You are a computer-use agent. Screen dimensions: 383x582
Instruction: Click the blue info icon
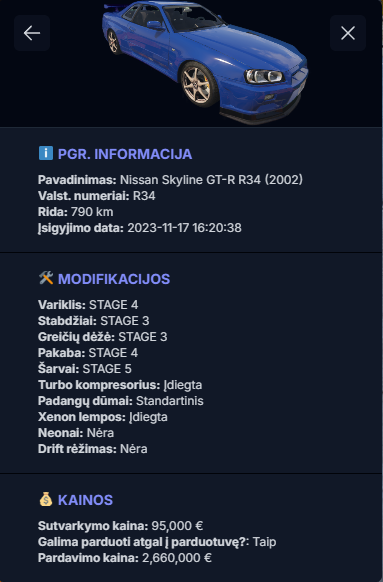click(46, 153)
